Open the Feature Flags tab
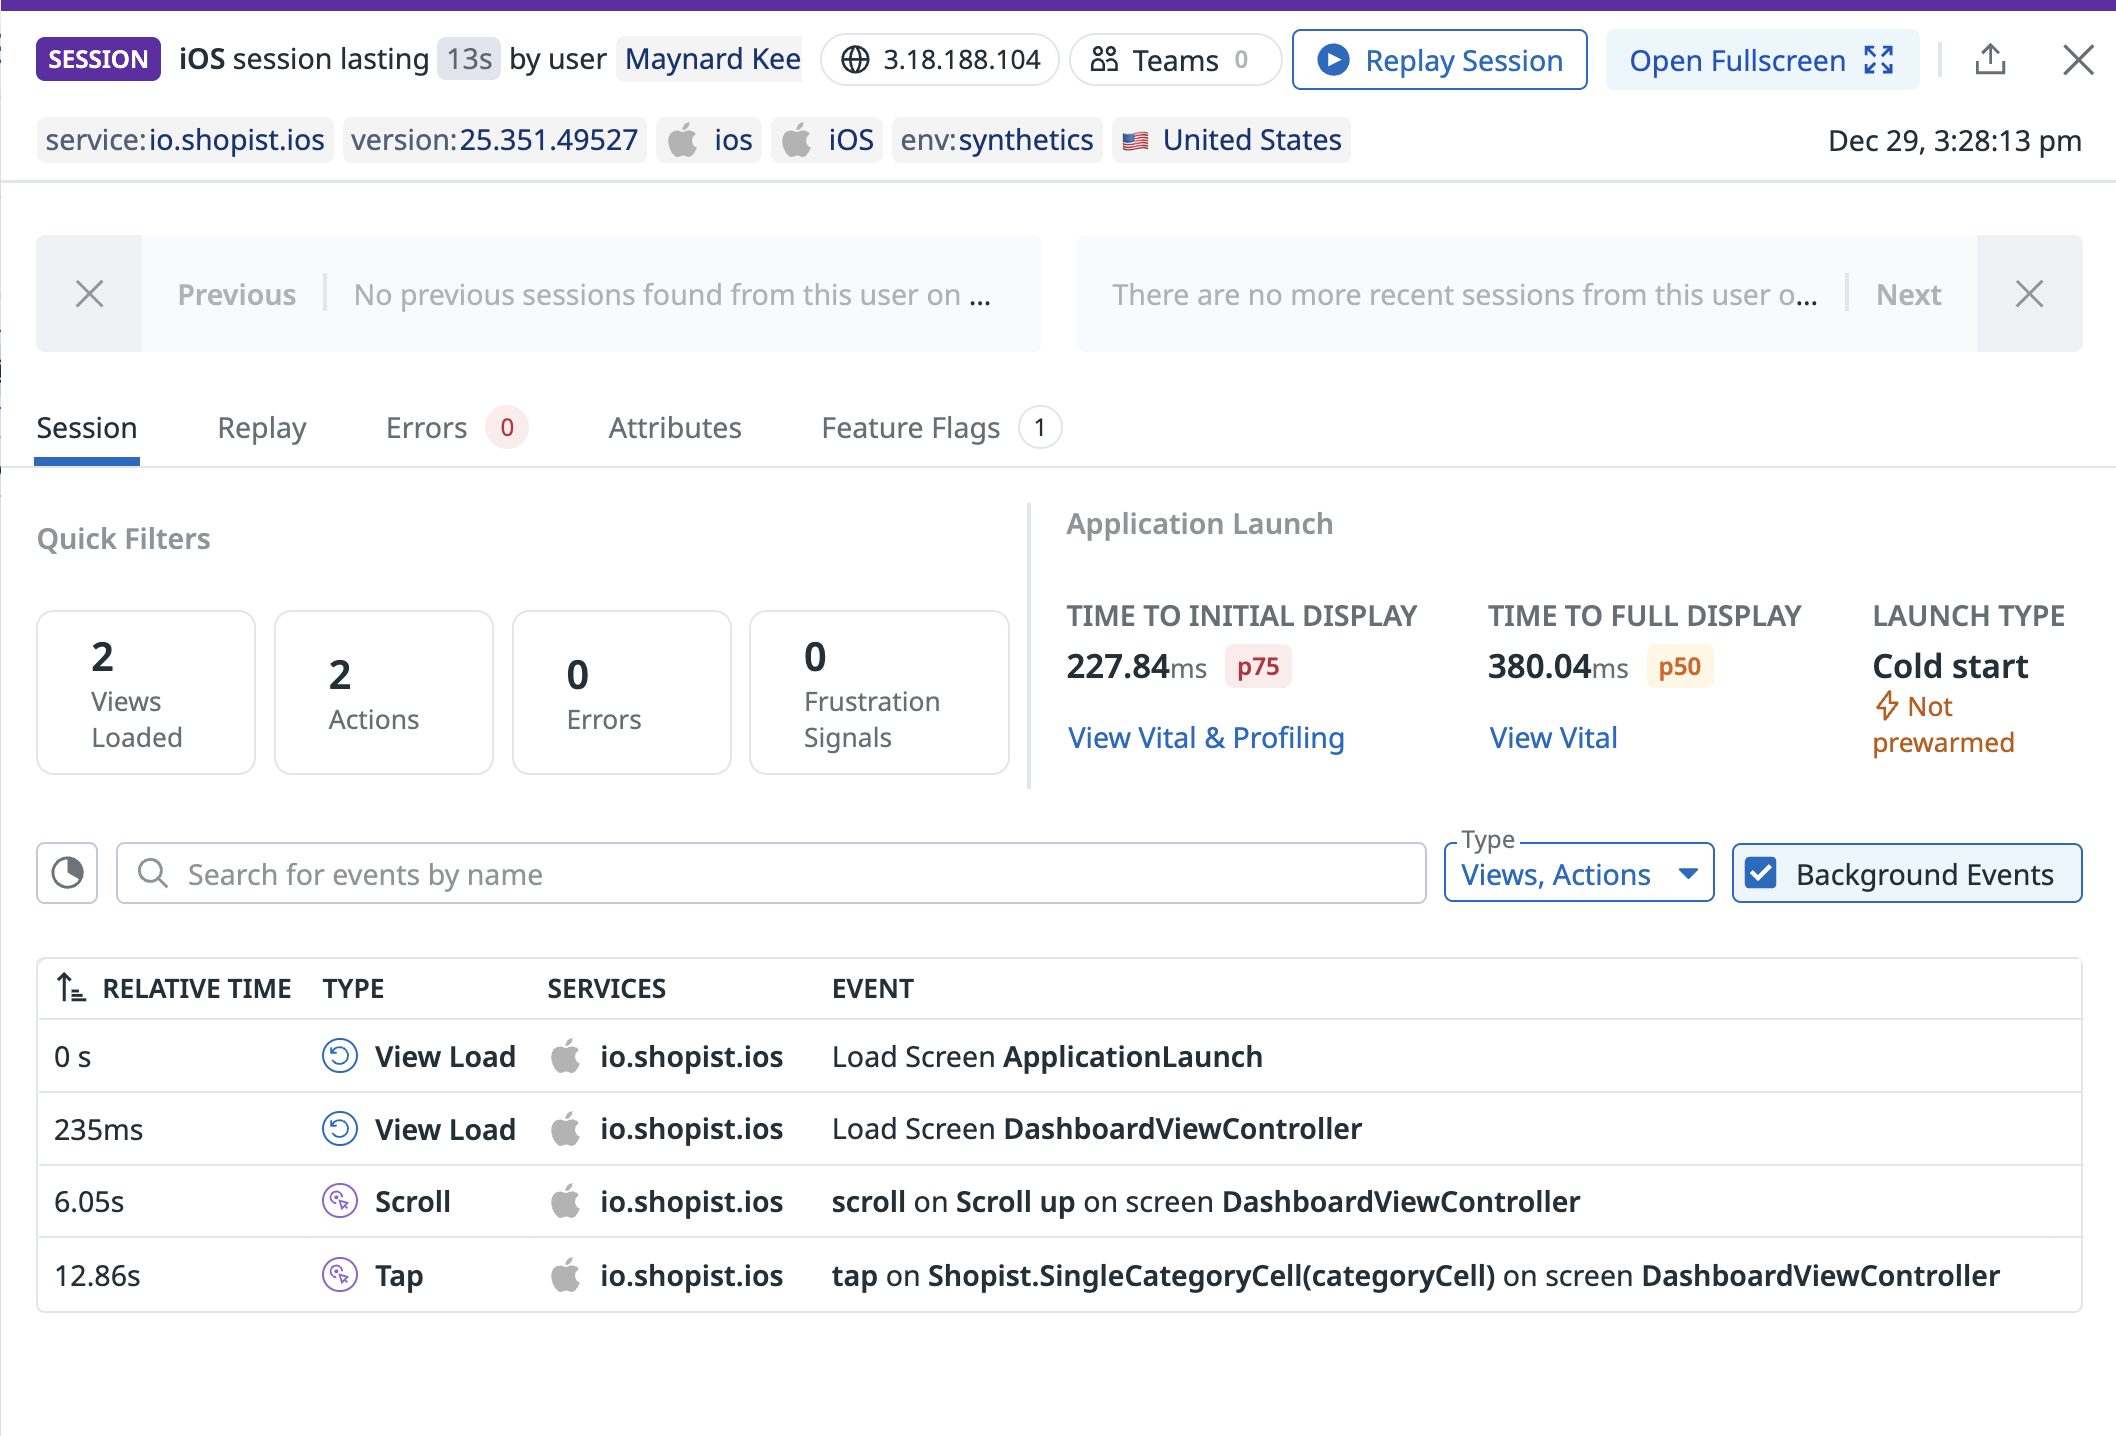Viewport: 2116px width, 1436px height. (x=910, y=428)
